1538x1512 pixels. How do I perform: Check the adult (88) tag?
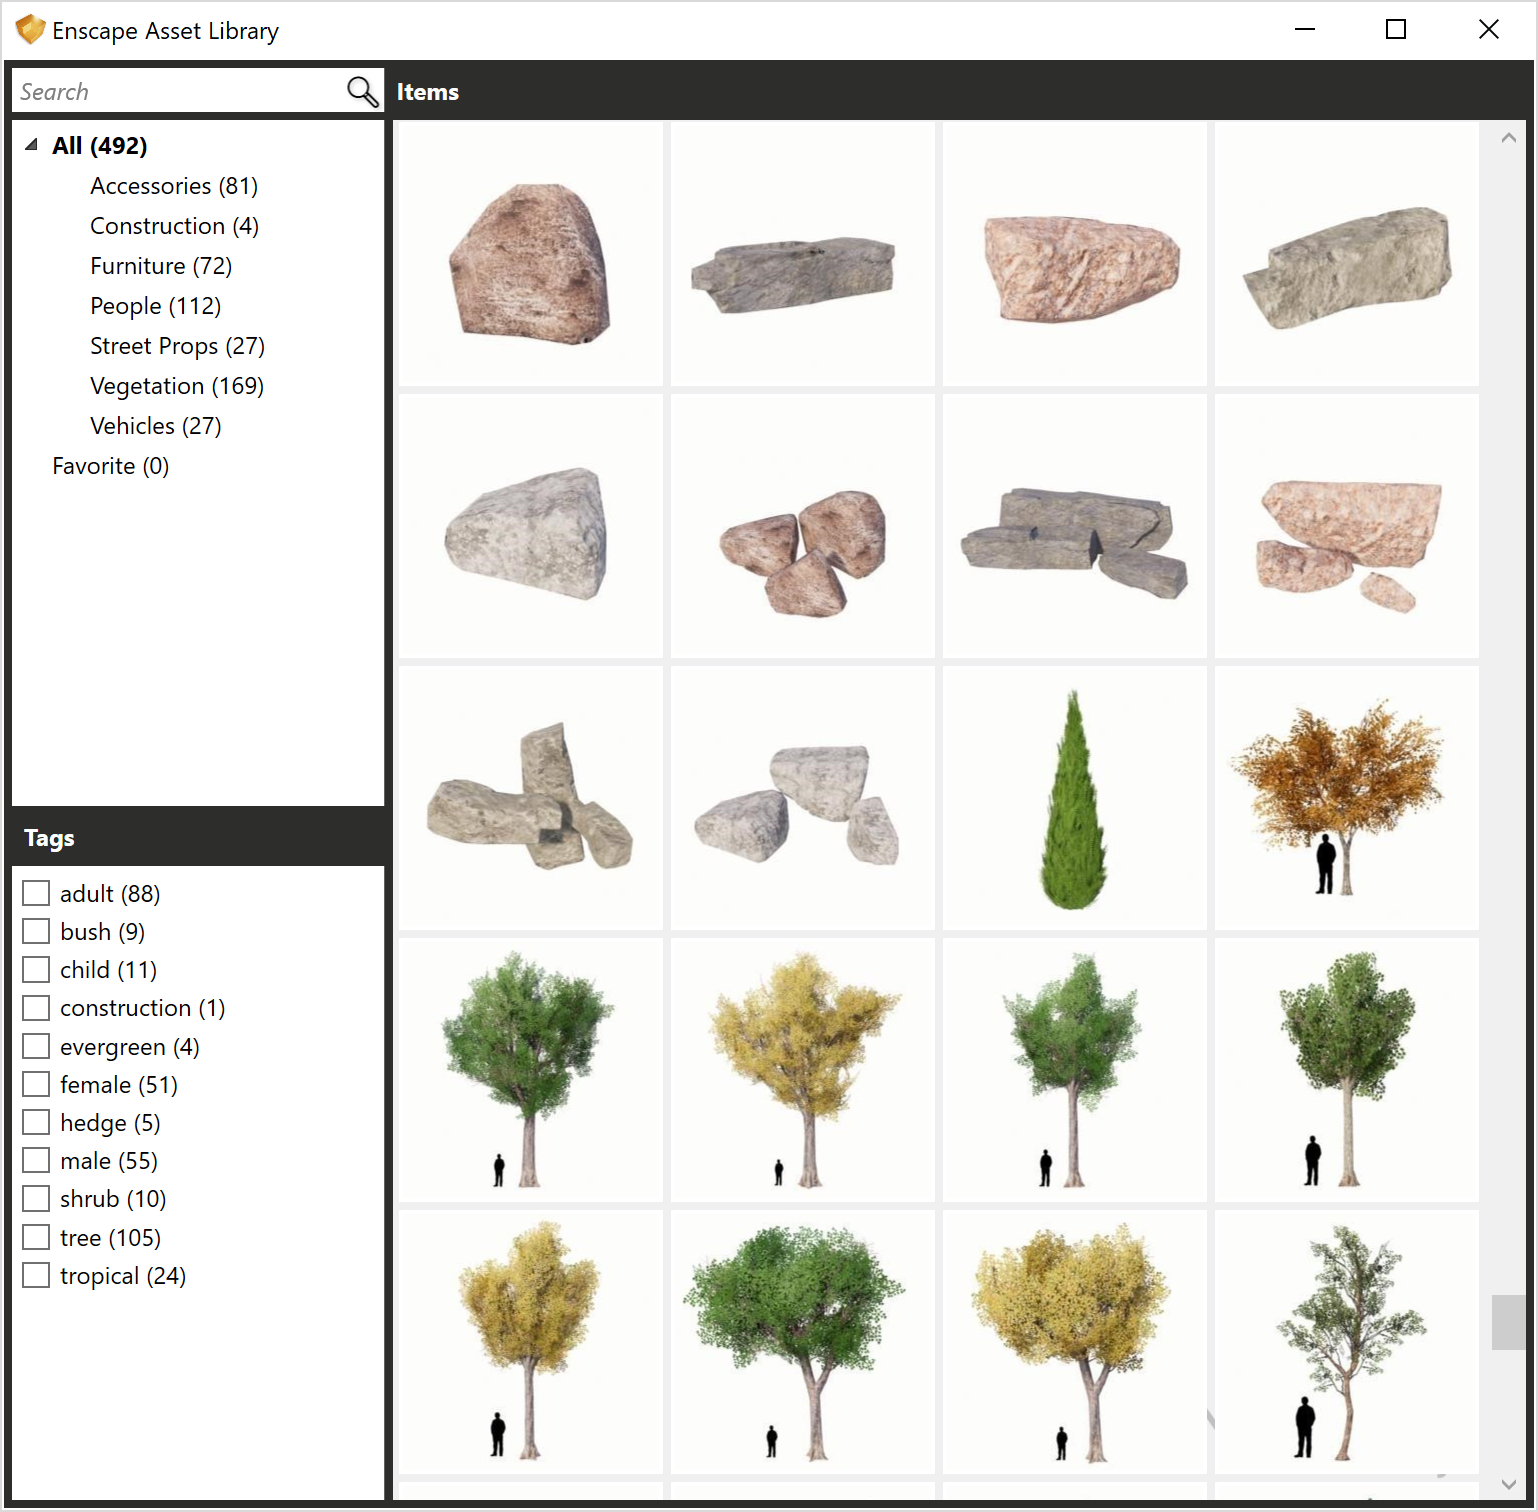(x=36, y=892)
